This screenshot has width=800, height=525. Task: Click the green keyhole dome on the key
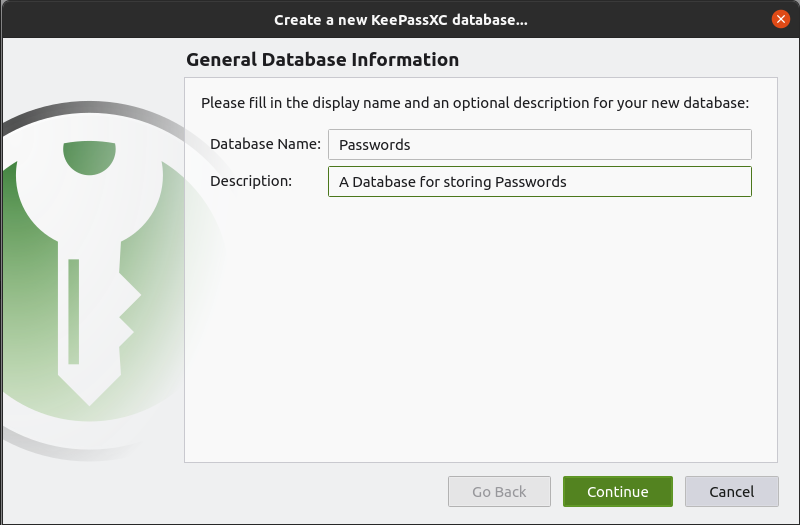click(90, 156)
